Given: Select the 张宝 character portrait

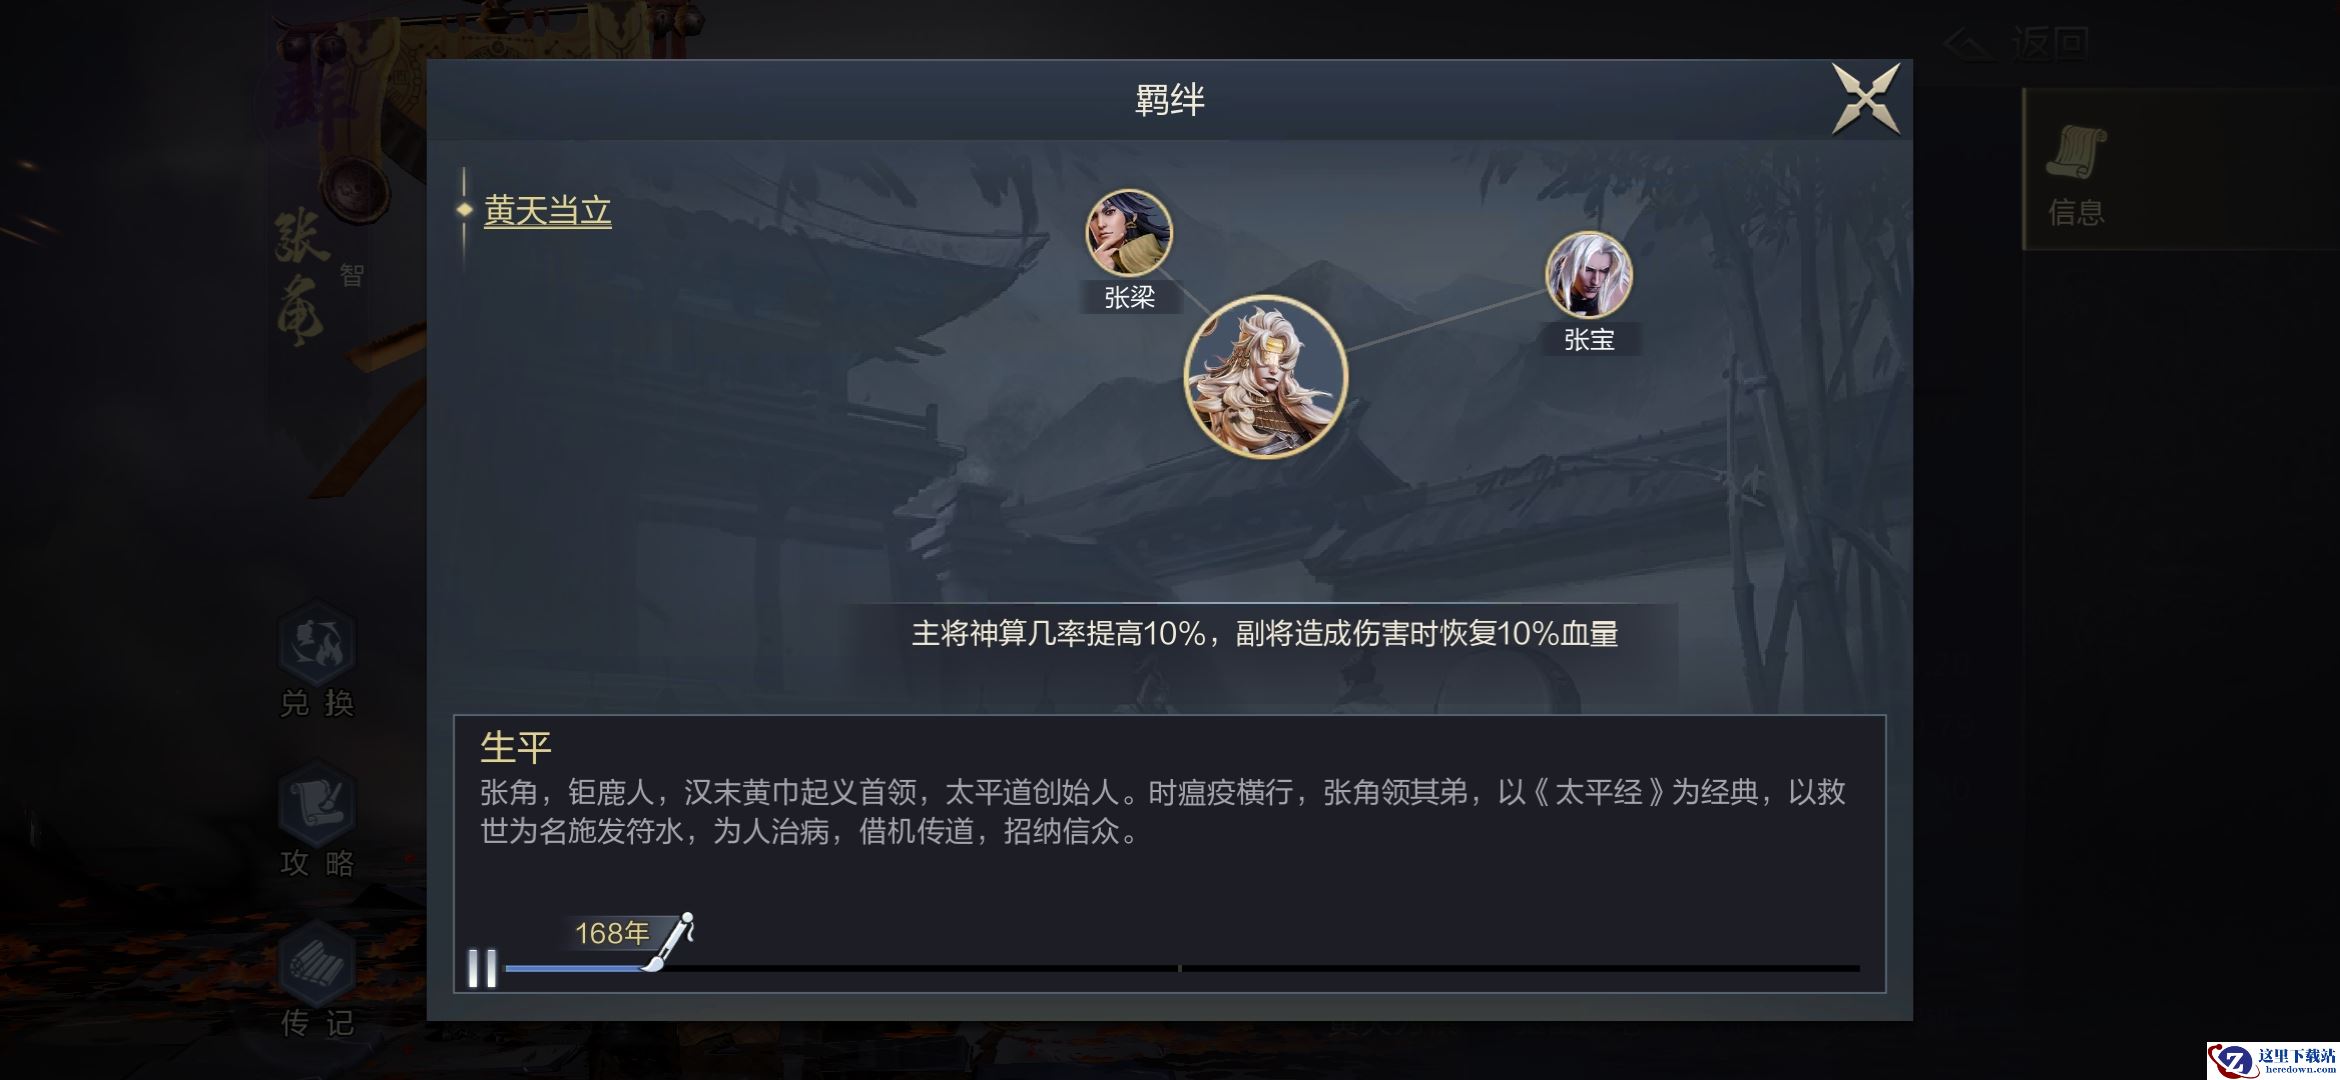Looking at the screenshot, I should (x=1588, y=274).
